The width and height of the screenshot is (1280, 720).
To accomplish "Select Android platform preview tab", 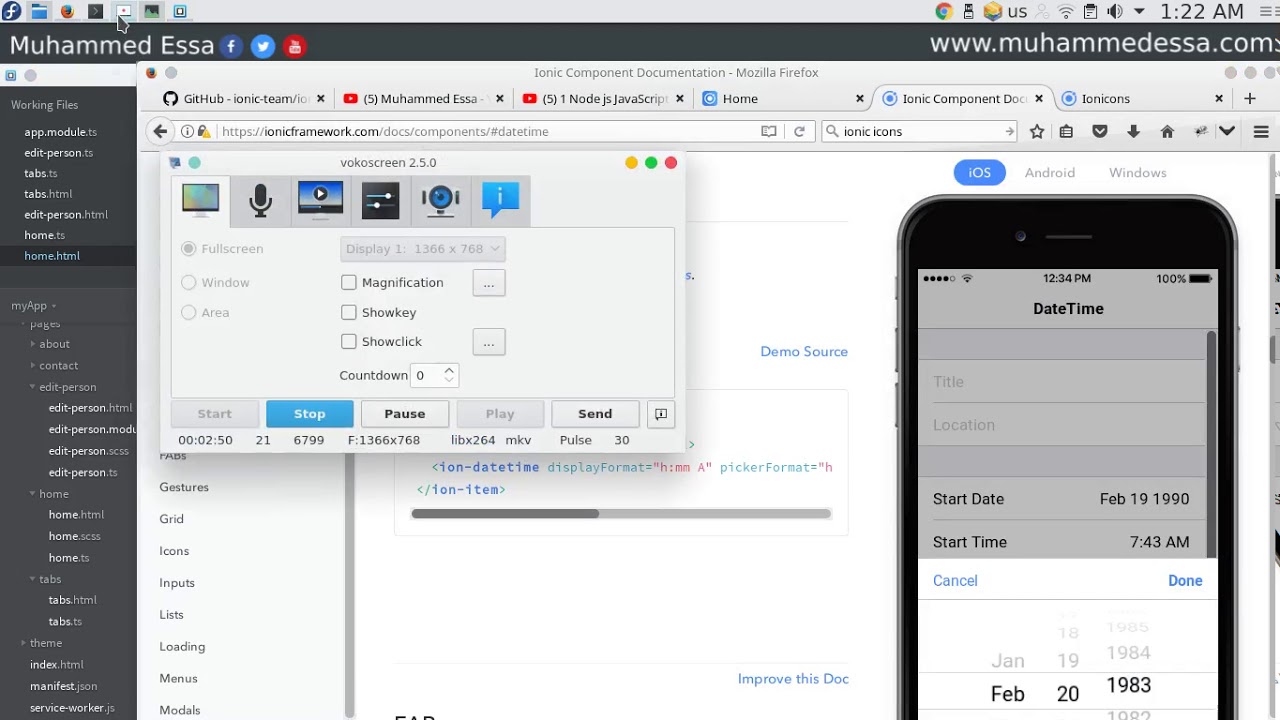I will pyautogui.click(x=1049, y=172).
